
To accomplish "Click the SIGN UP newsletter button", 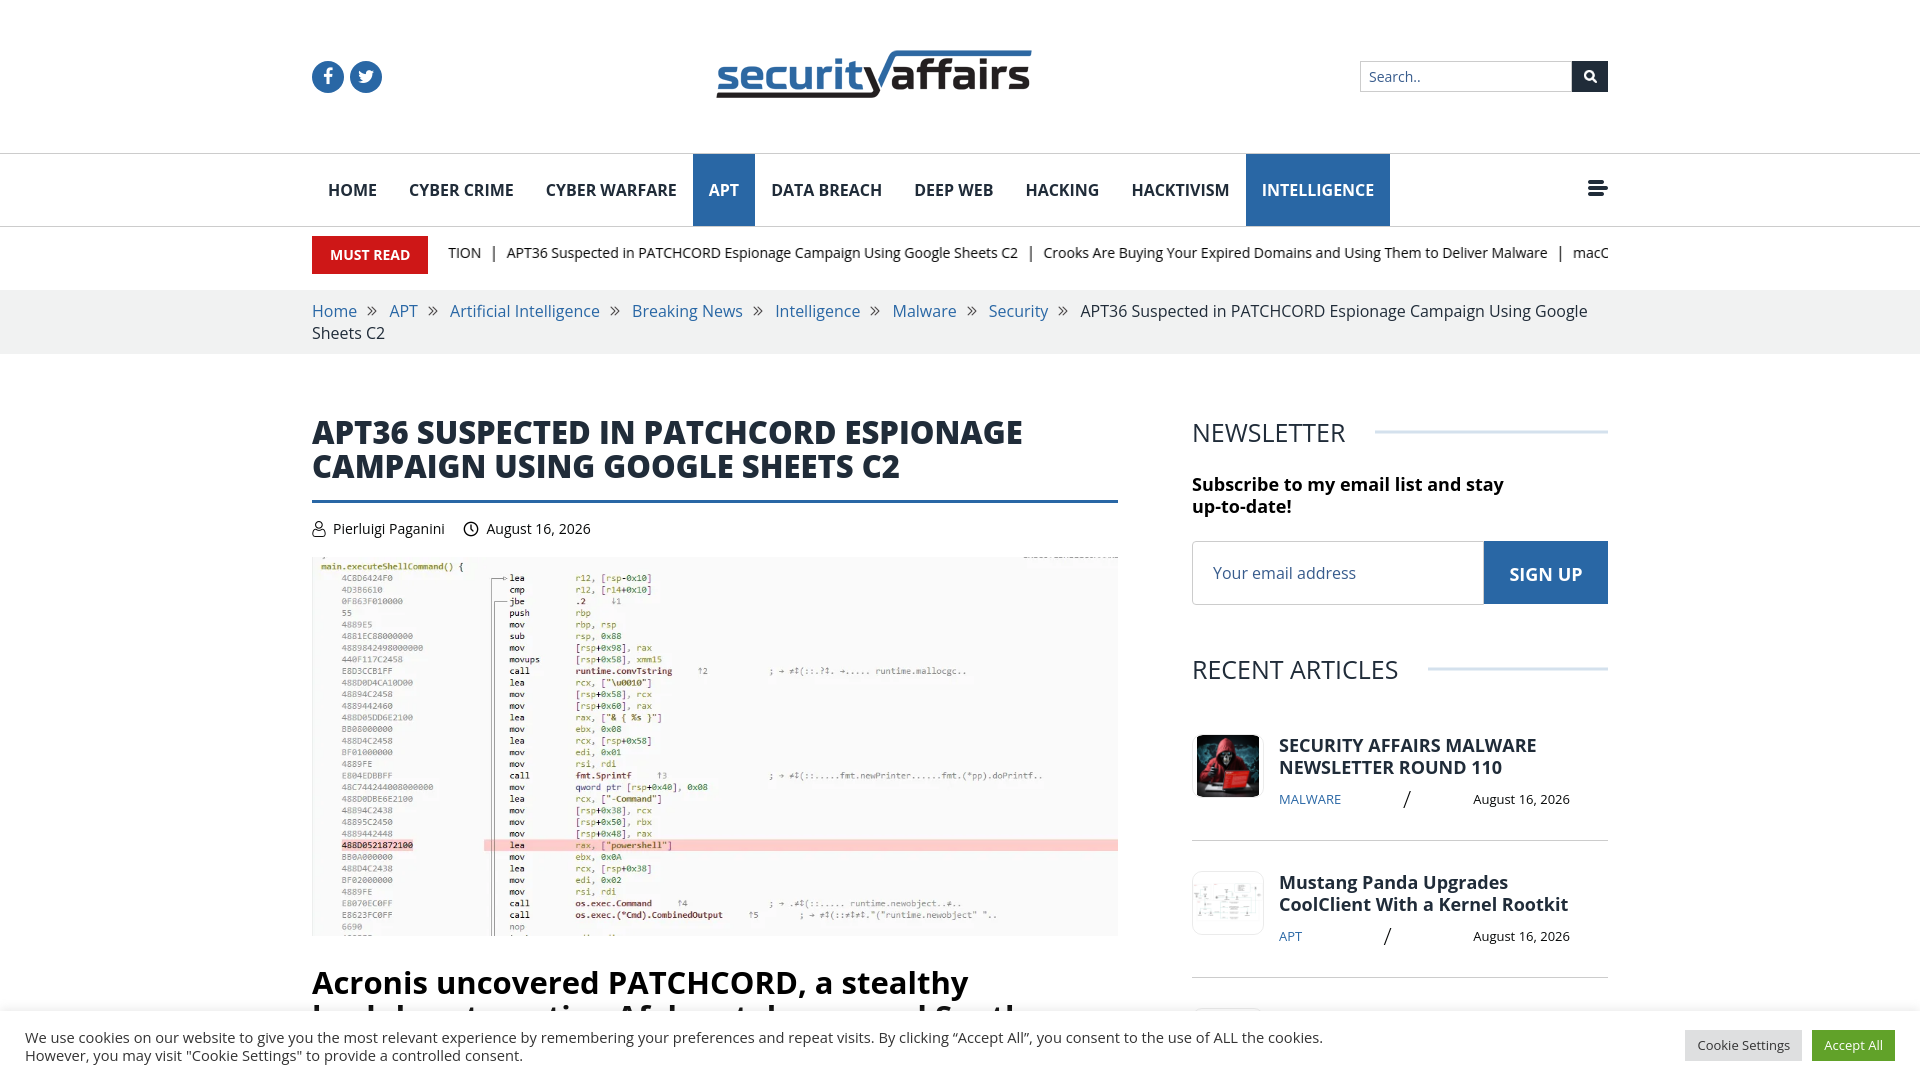I will tap(1546, 573).
